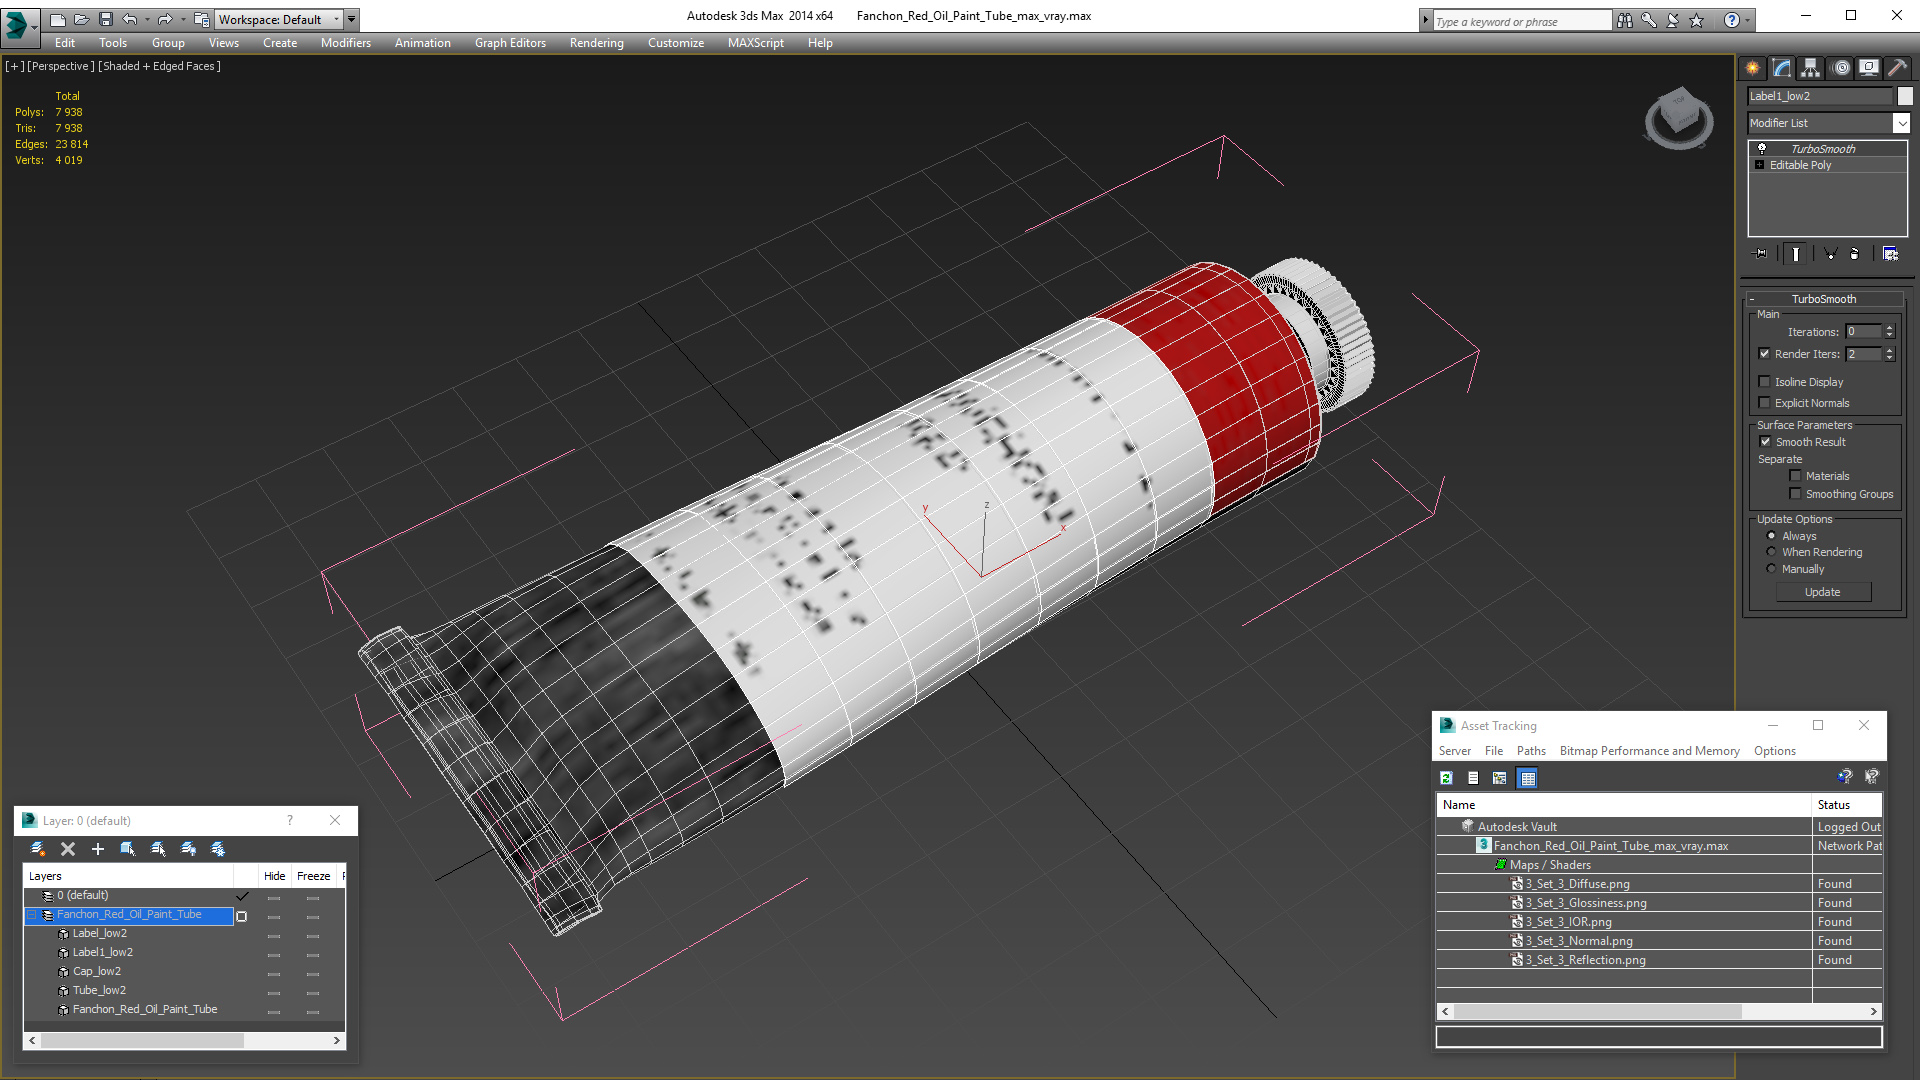Open the Rendering menu
This screenshot has height=1080, width=1920.
tap(596, 43)
